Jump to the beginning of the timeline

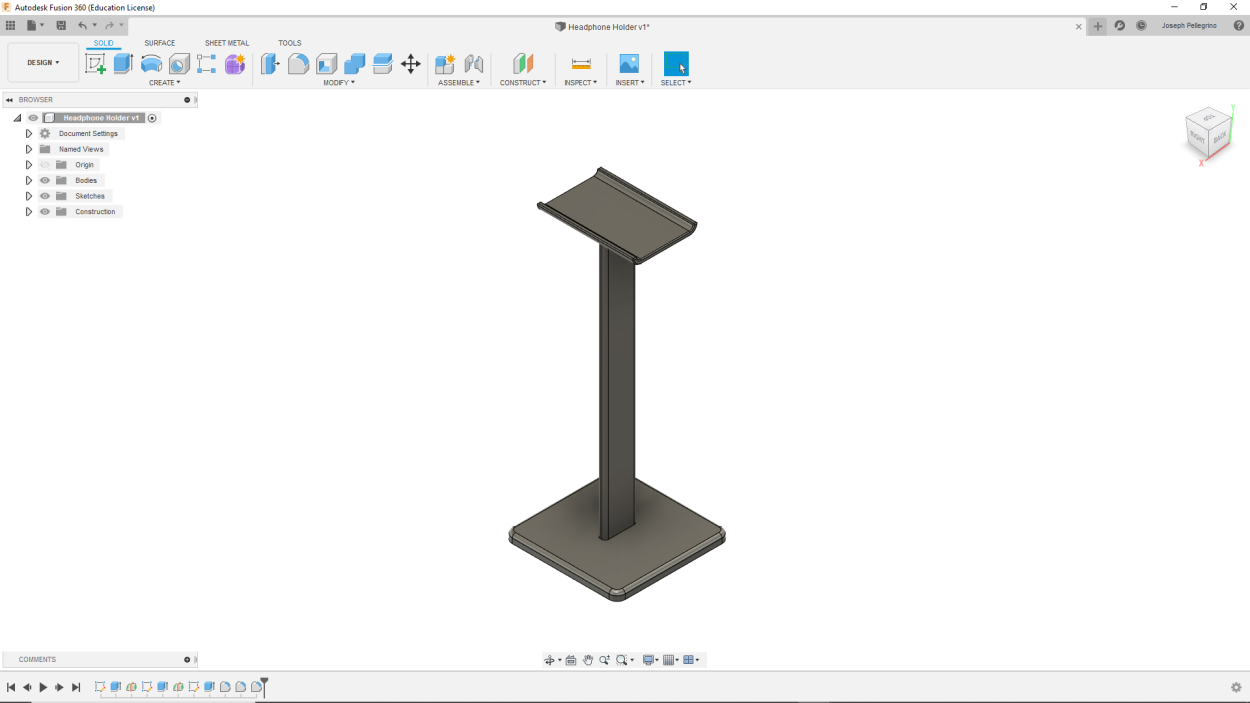click(x=11, y=687)
